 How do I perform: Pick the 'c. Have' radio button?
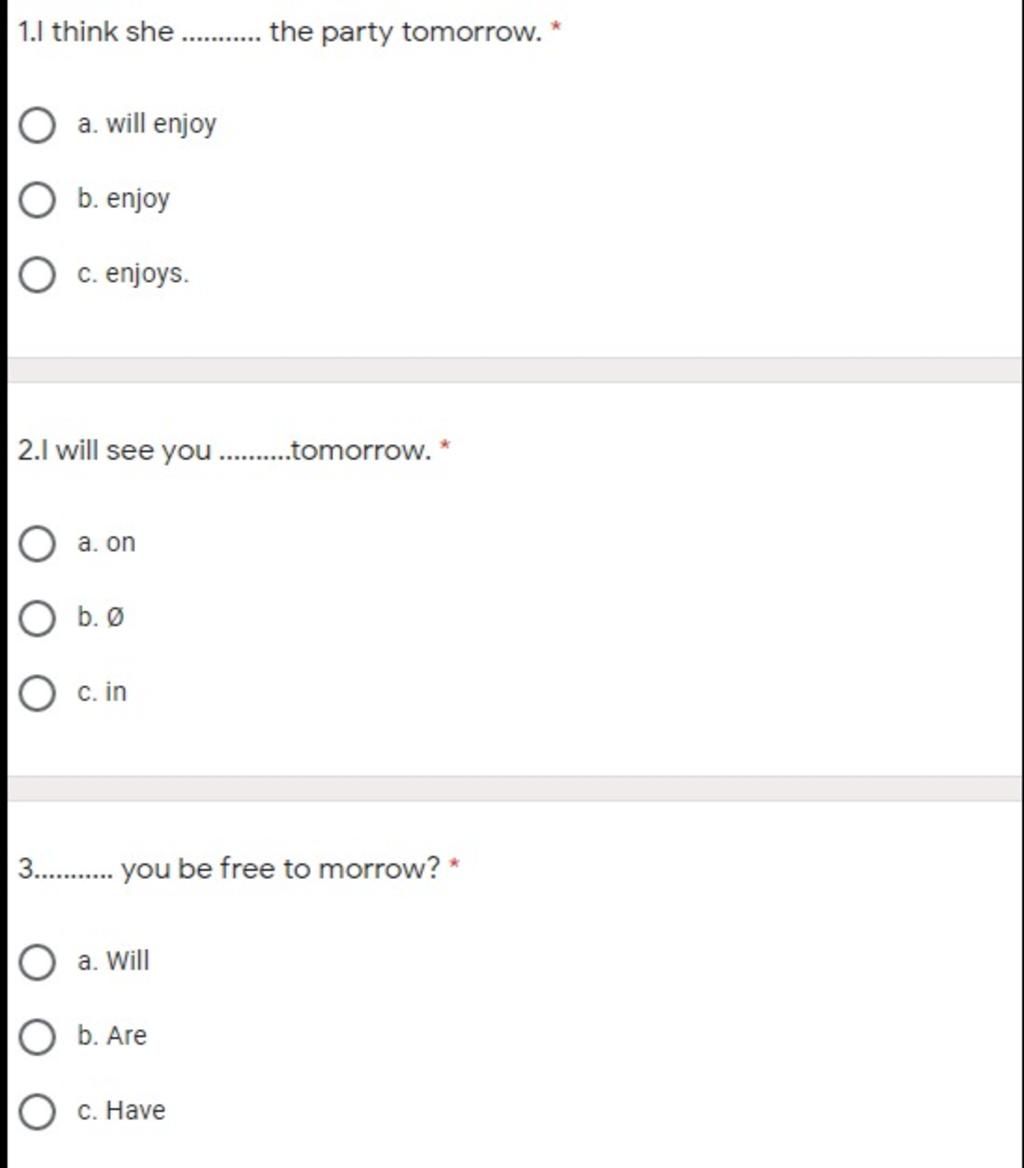tap(37, 1112)
